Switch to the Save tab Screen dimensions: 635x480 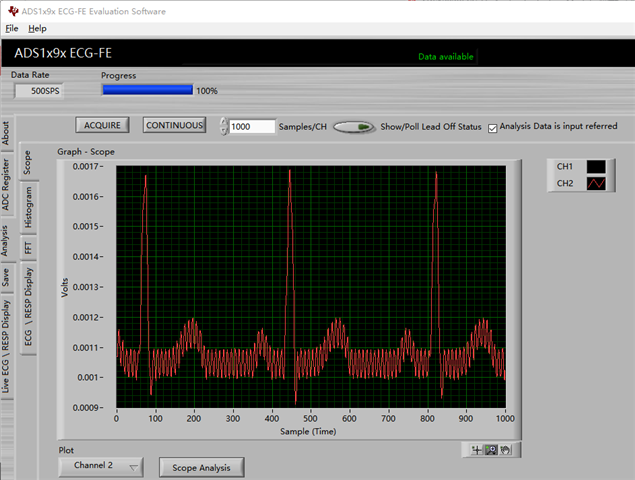(x=6, y=277)
